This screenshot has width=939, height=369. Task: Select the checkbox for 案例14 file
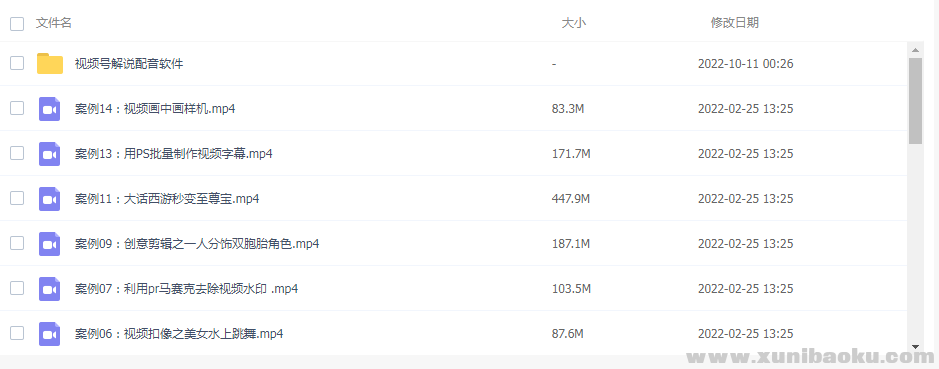17,108
